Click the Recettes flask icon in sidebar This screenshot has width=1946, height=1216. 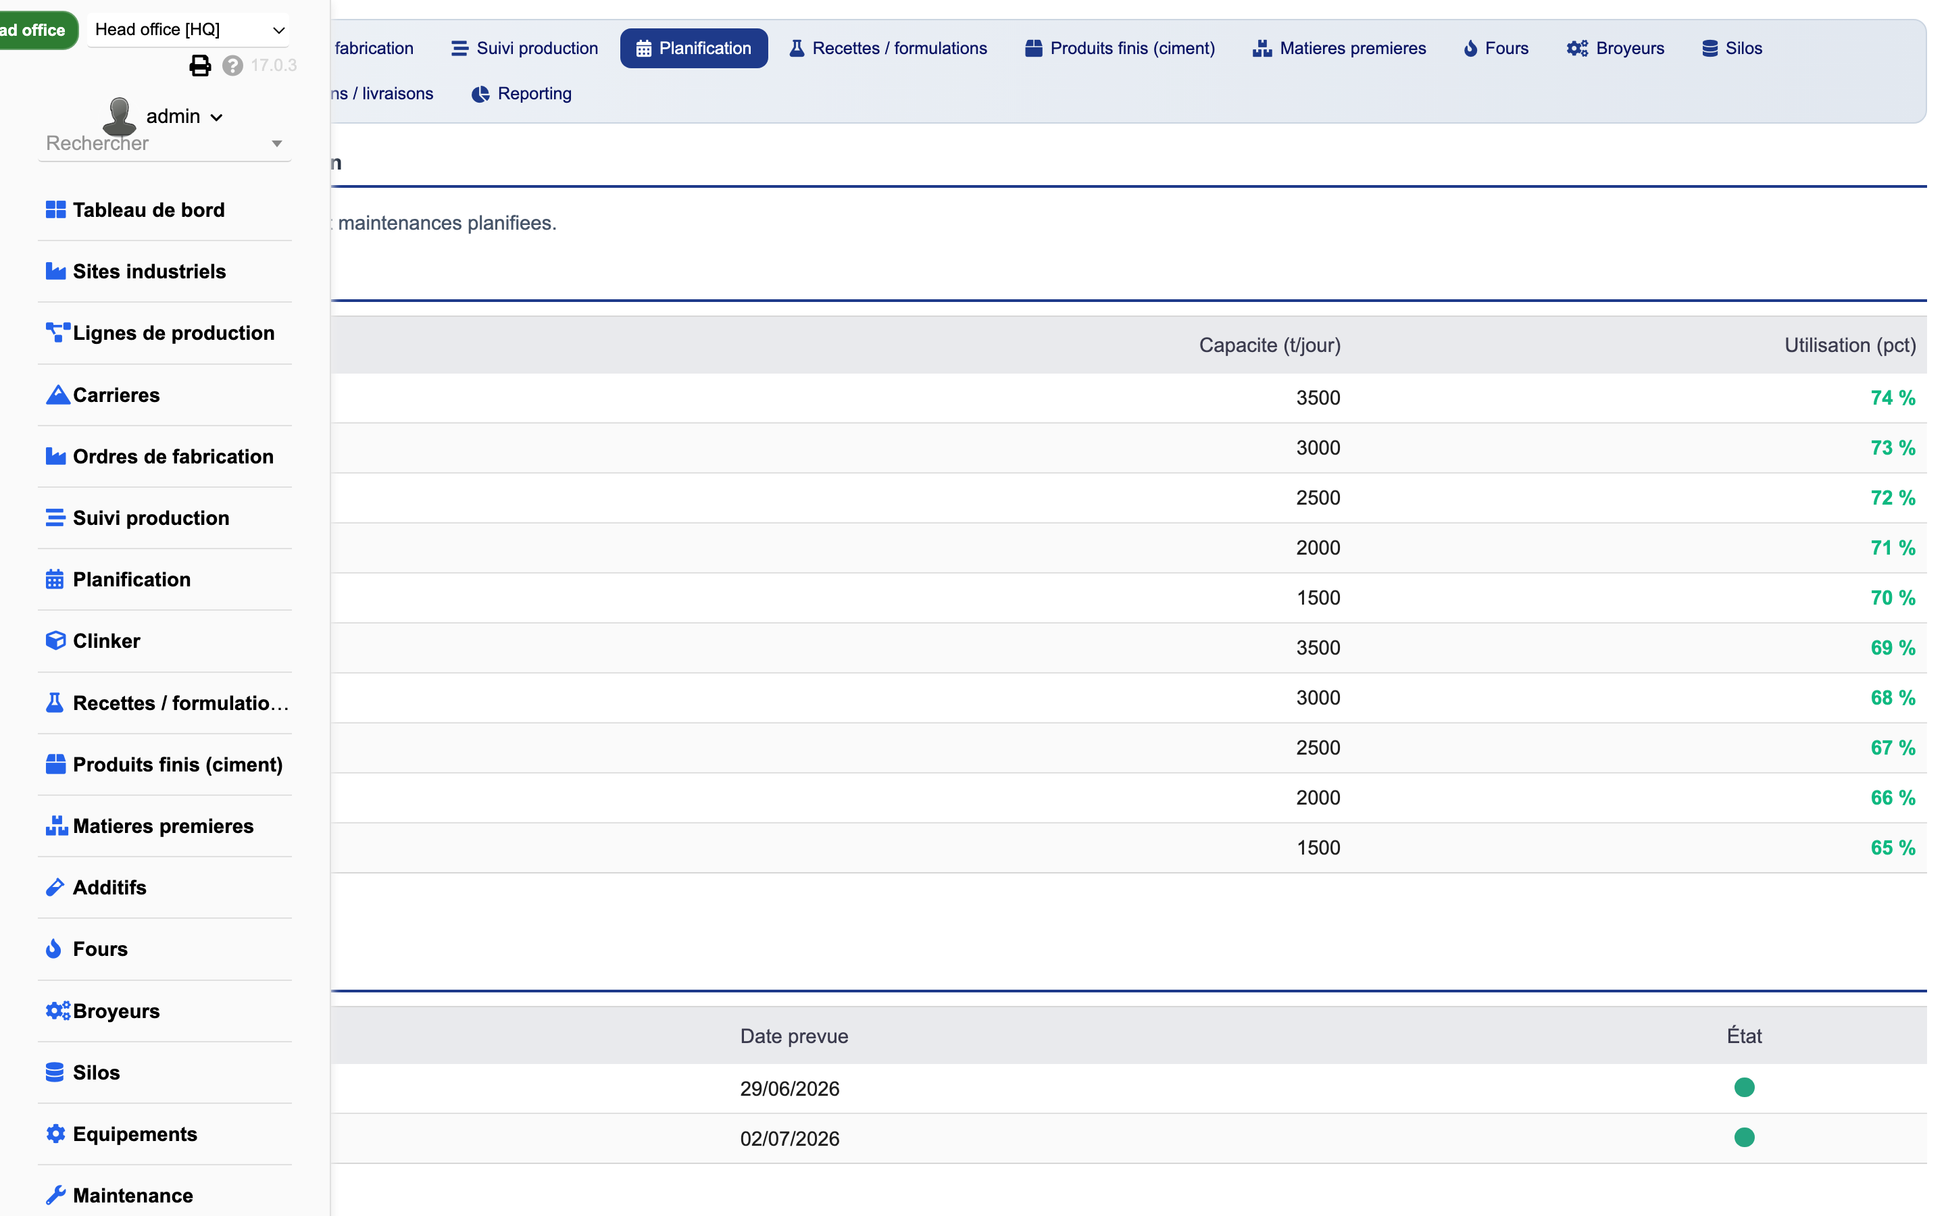click(55, 703)
